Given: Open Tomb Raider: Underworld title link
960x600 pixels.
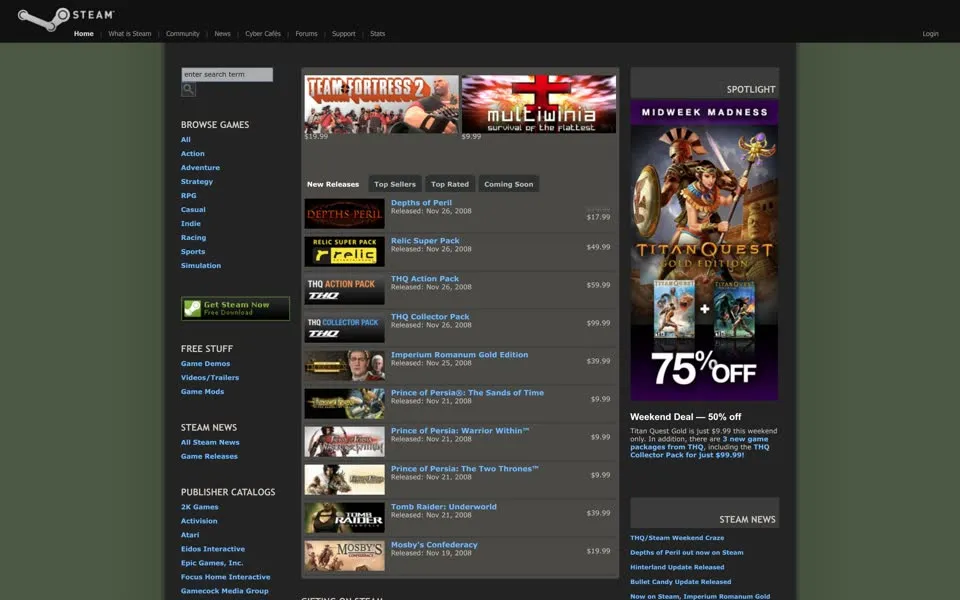Looking at the screenshot, I should pos(444,506).
